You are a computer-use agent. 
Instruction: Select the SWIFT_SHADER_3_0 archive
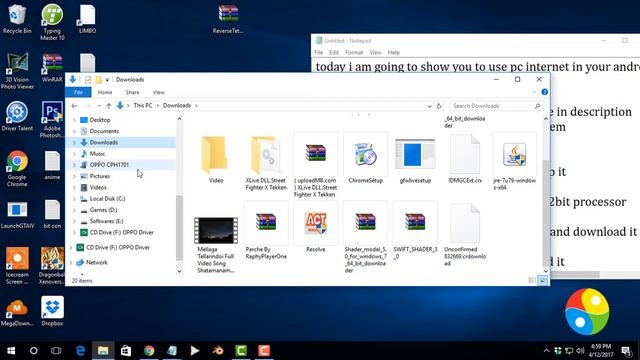click(x=415, y=231)
